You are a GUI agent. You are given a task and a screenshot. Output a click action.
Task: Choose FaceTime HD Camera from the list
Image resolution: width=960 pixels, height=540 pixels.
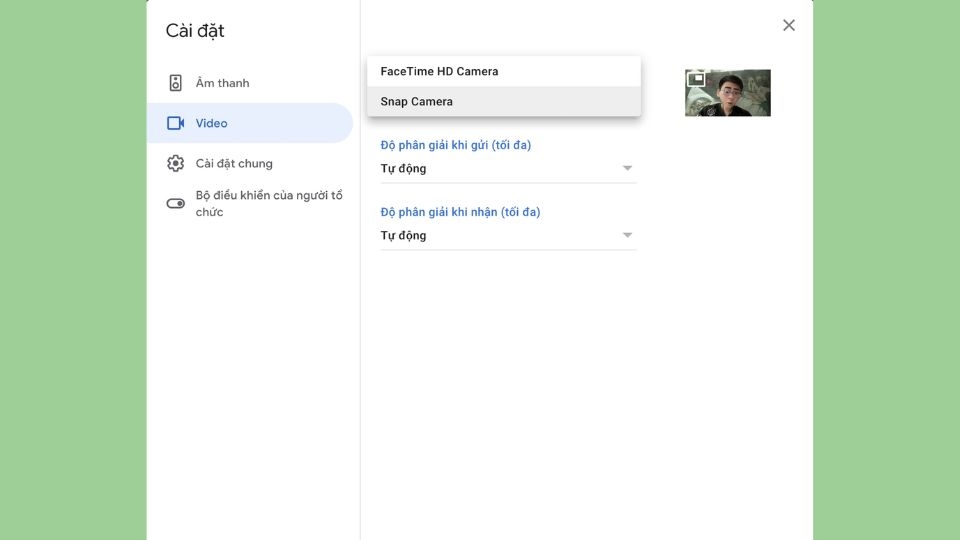pyautogui.click(x=504, y=71)
